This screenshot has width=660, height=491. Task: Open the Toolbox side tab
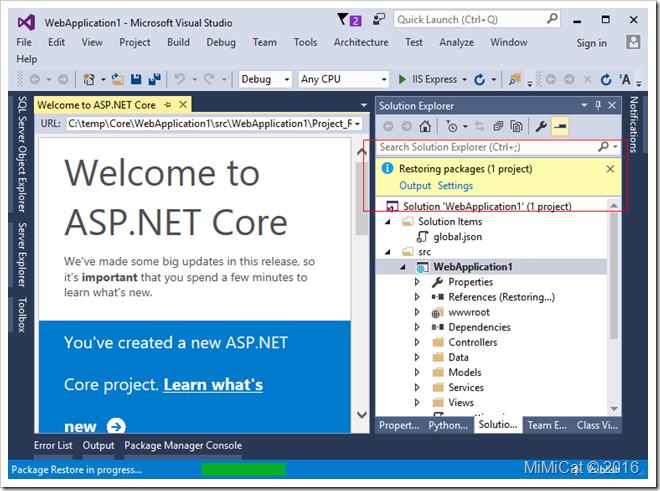22,315
